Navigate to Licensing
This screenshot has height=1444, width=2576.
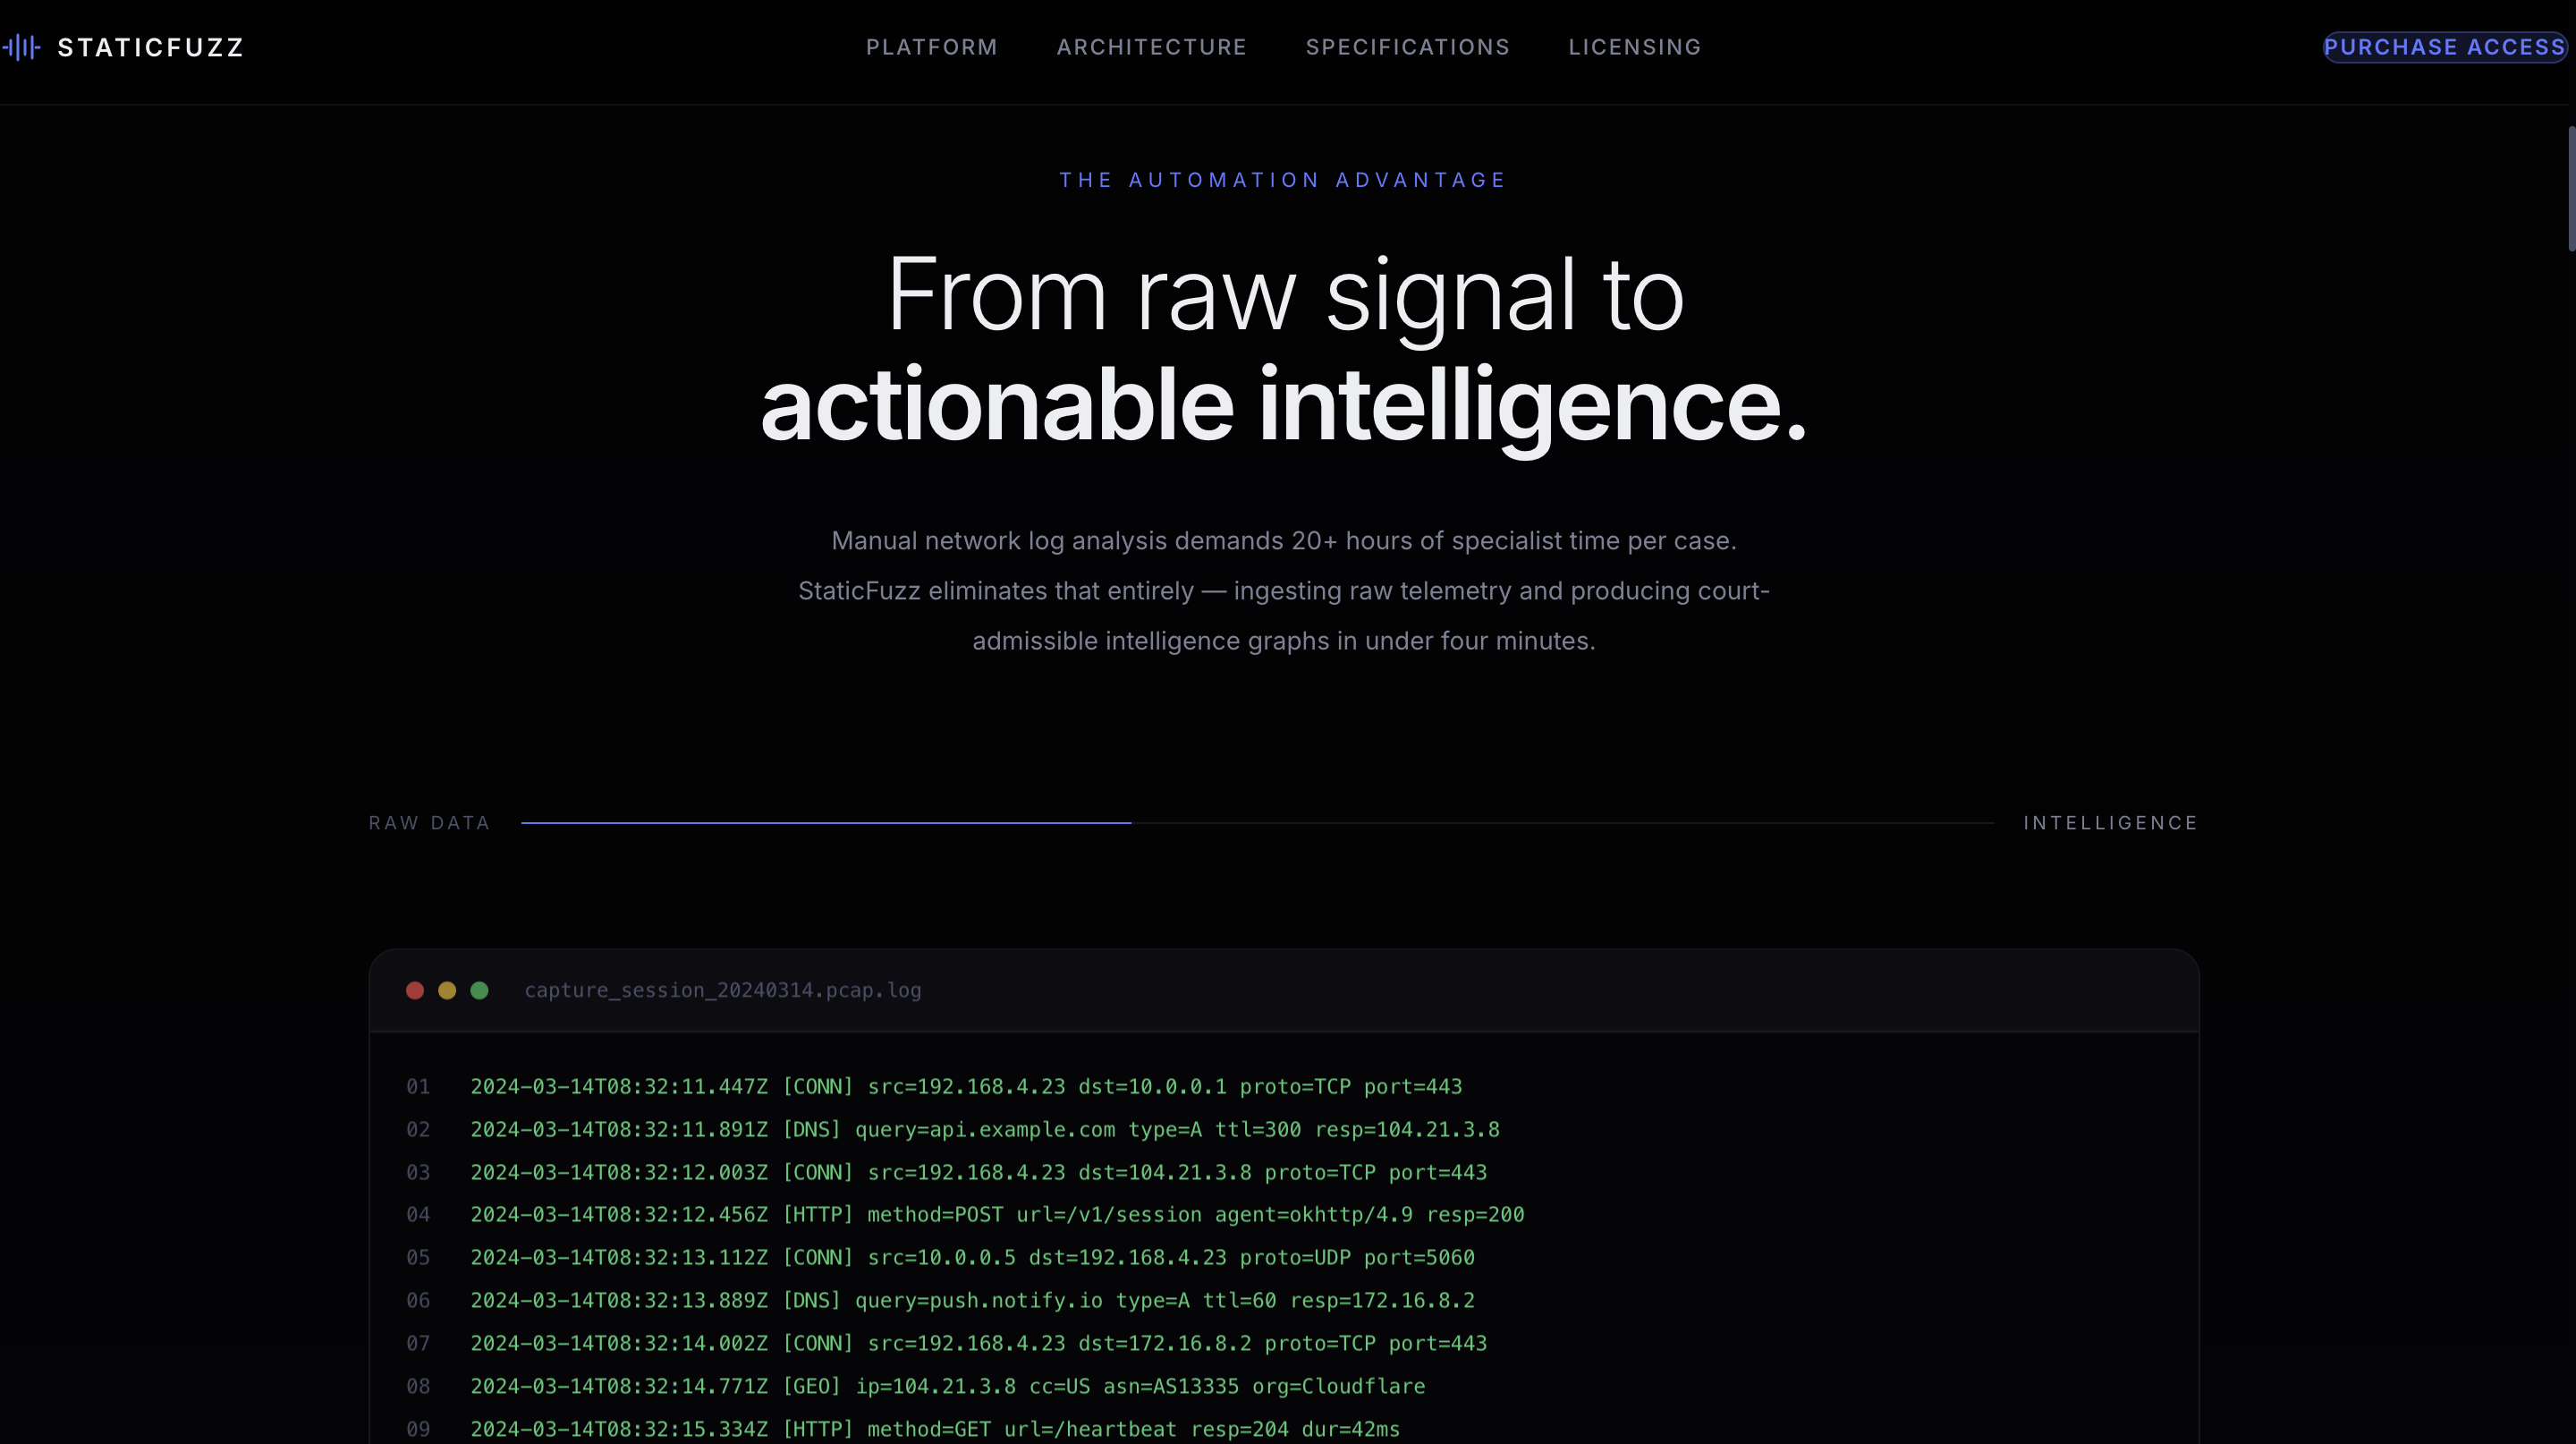tap(1635, 47)
